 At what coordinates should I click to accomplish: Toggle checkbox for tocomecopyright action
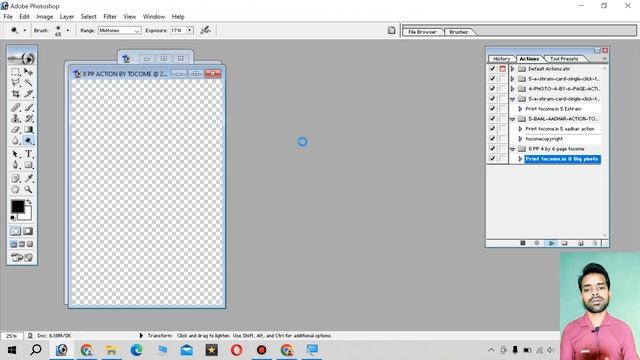click(492, 139)
